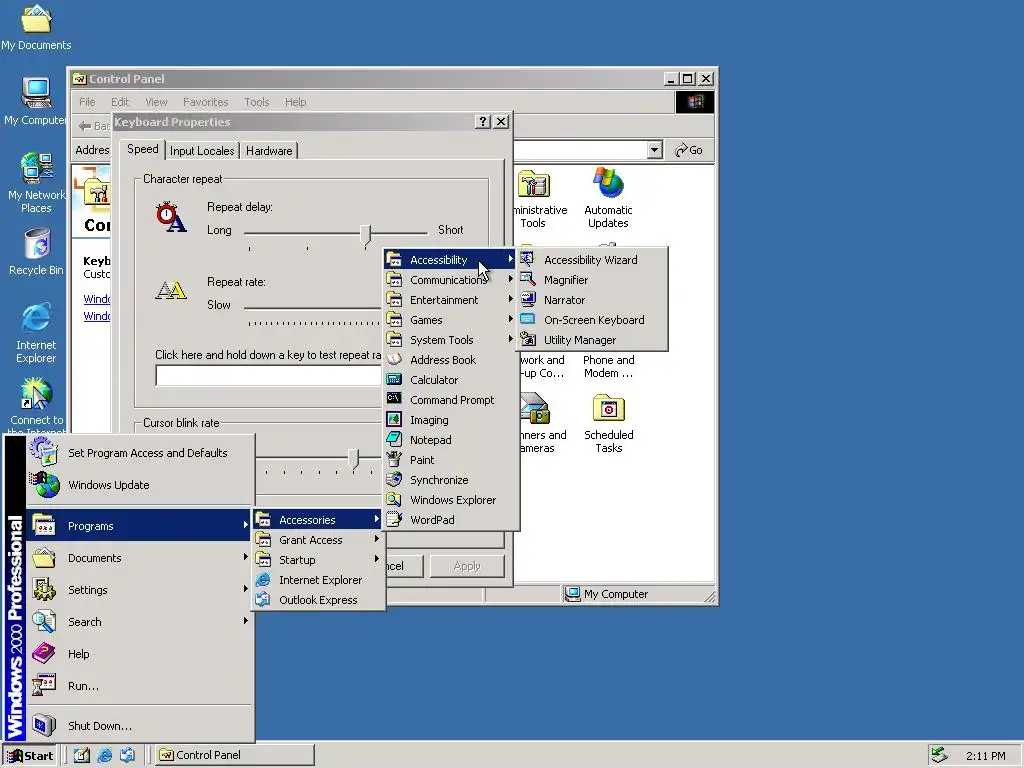1024x768 pixels.
Task: Open Help from Start menu
Action: click(140, 654)
